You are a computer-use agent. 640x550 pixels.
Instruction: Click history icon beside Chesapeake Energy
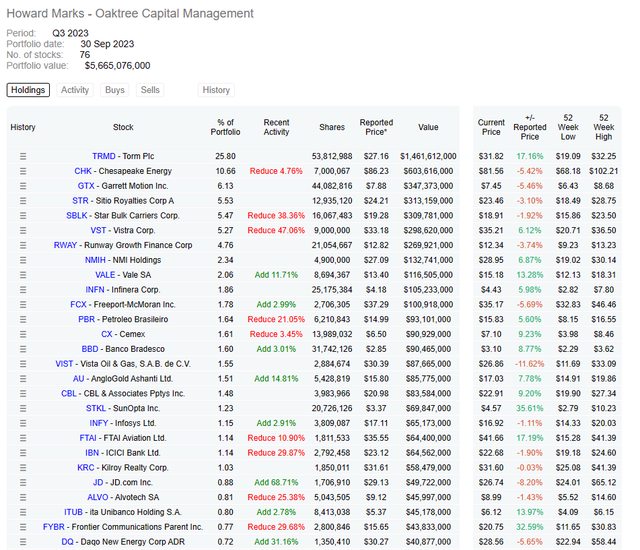(23, 171)
